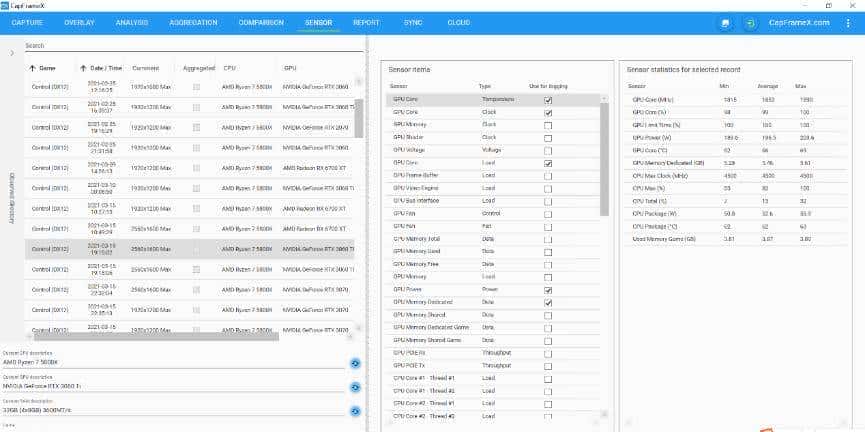Edit the custom GPU description field

174,386
